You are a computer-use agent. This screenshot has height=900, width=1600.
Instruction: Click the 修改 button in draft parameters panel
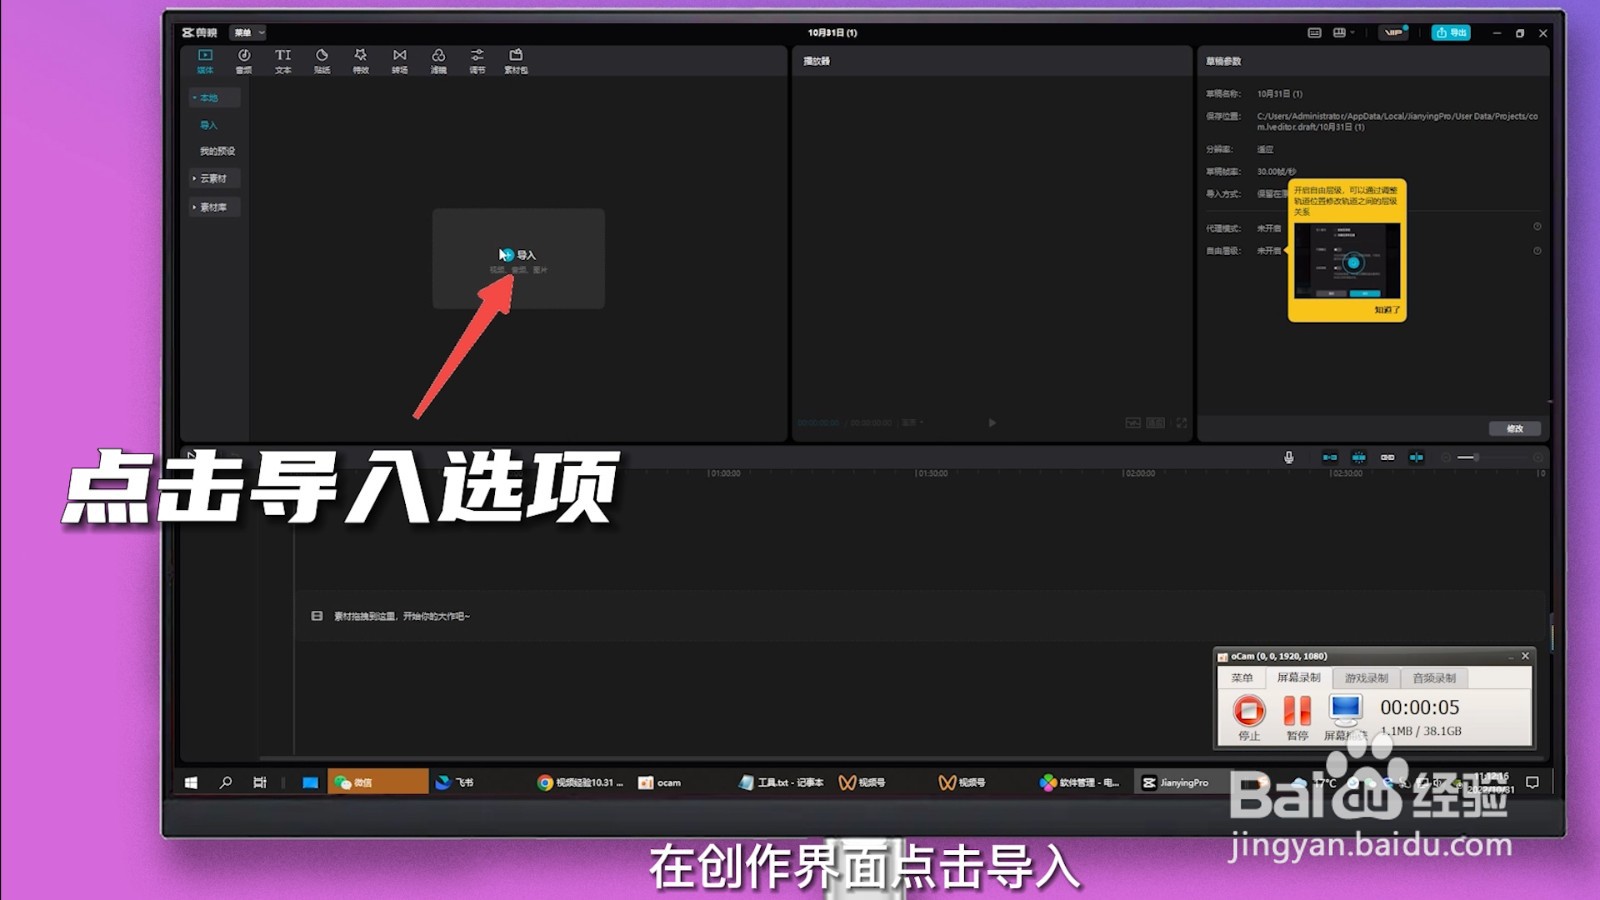[x=1515, y=427]
